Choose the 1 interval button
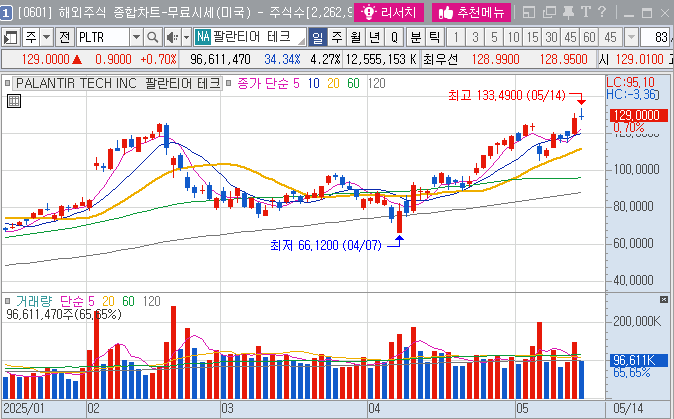This screenshot has width=674, height=419. (456, 38)
